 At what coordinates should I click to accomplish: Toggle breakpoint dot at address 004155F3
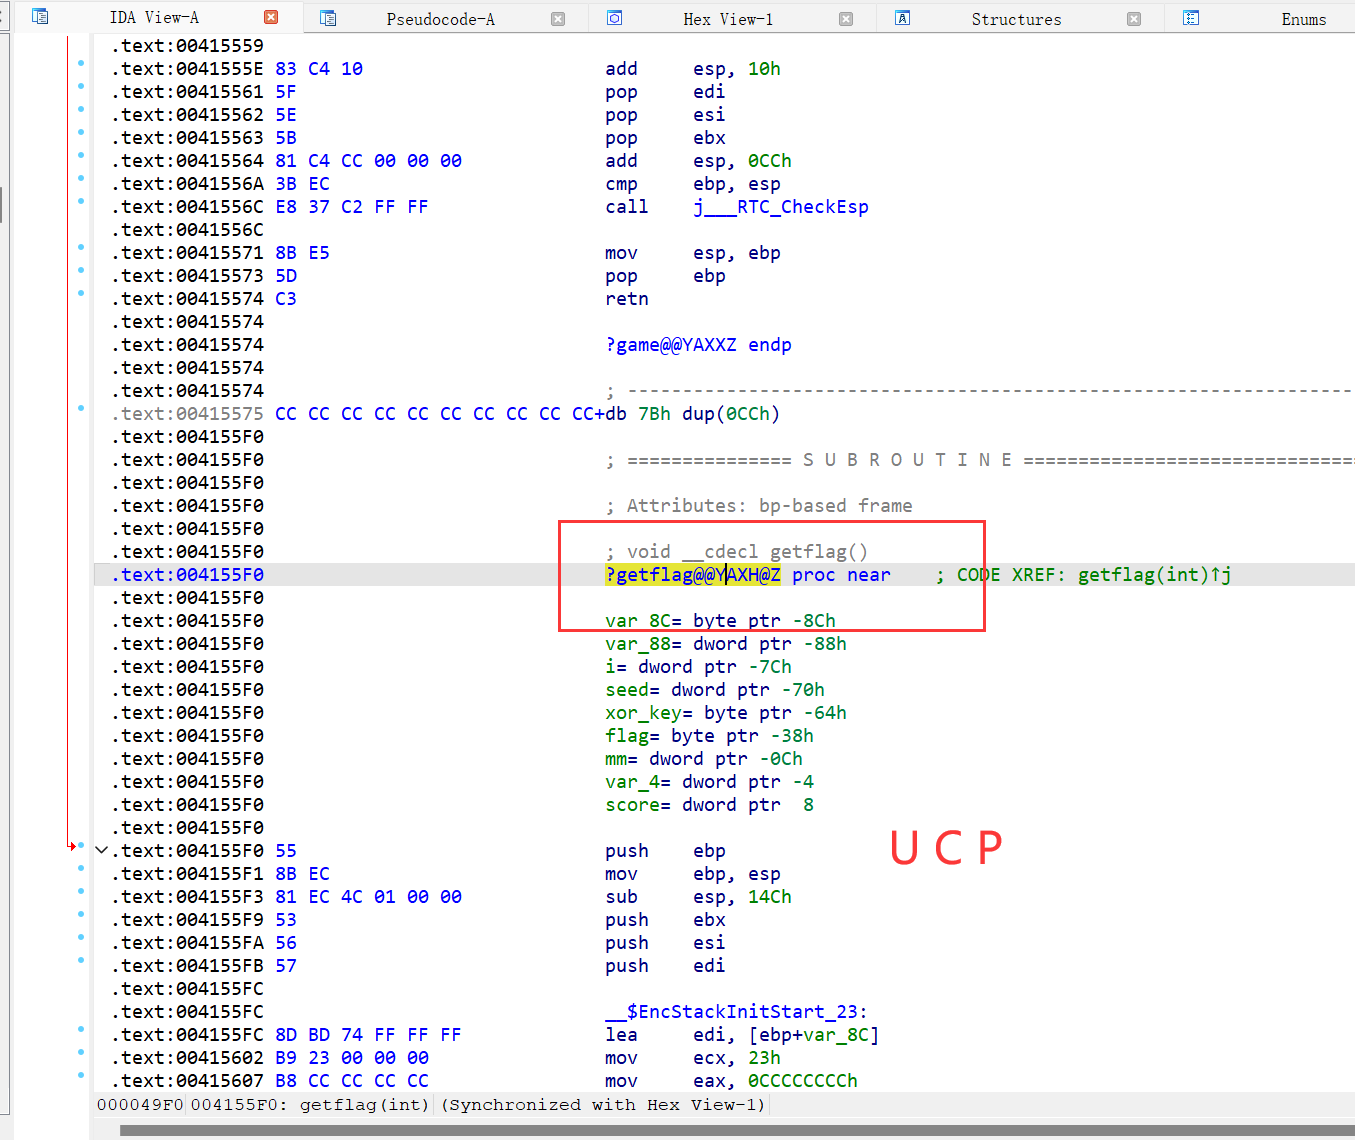coord(81,891)
